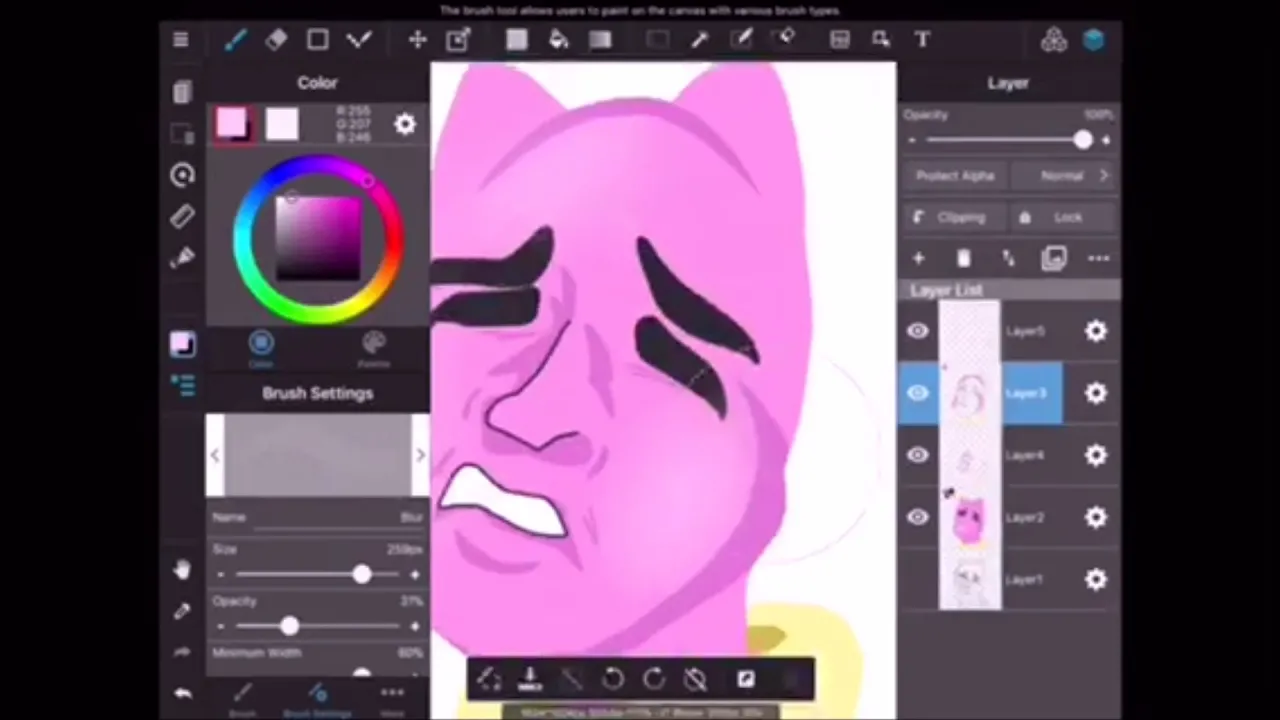The width and height of the screenshot is (1280, 720).
Task: Select the Fill rectangle tool
Action: coord(516,40)
